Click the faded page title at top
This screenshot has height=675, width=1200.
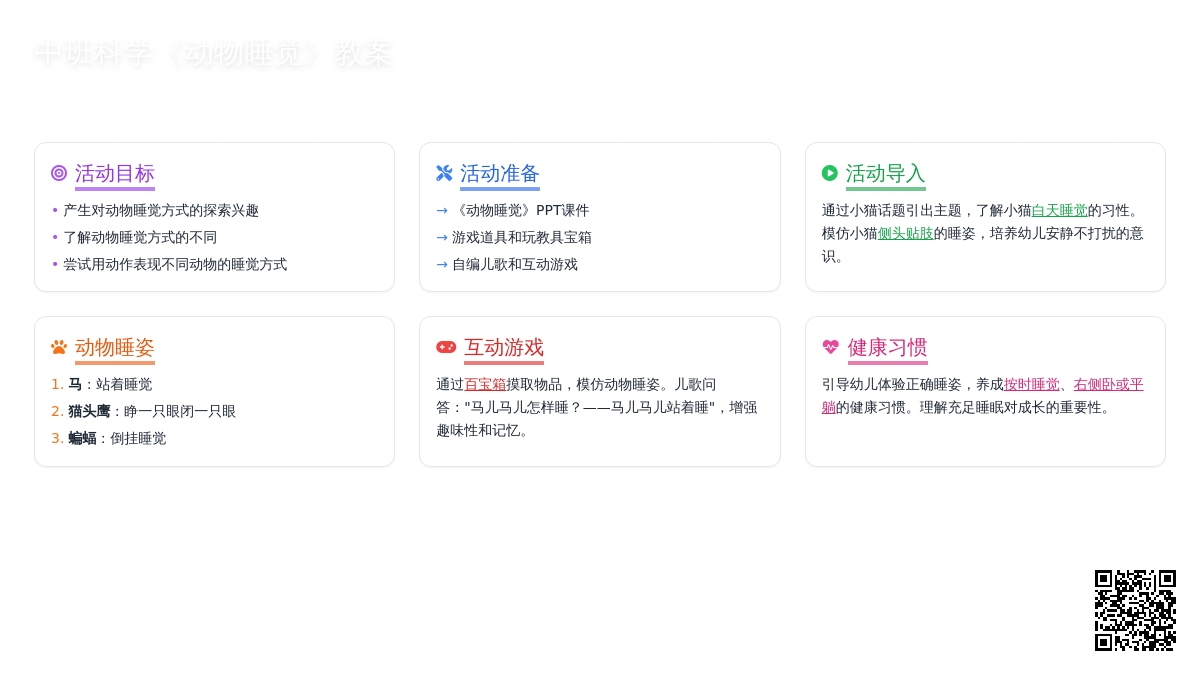212,54
